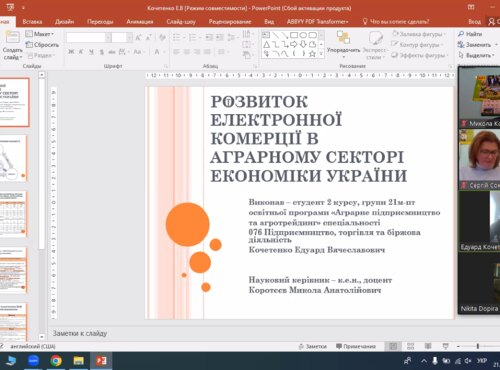Open the character spacing AV dropdown
Viewport: 500px width, 370px height.
click(x=124, y=52)
